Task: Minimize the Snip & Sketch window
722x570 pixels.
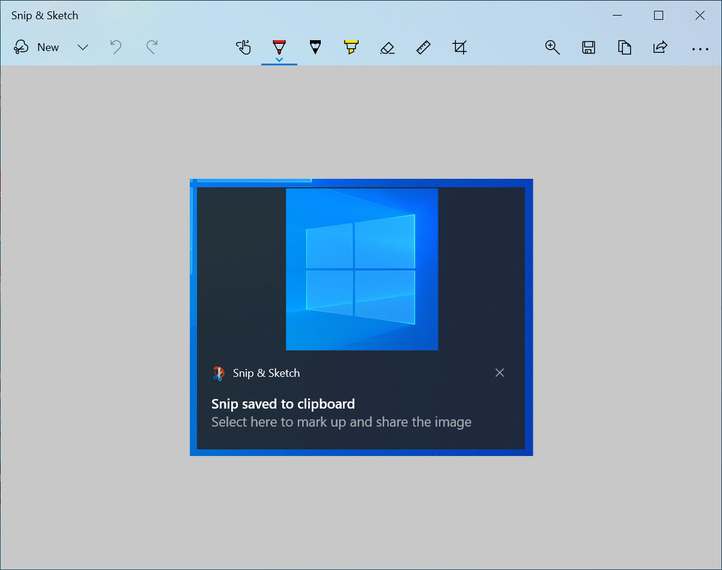Action: pos(616,15)
